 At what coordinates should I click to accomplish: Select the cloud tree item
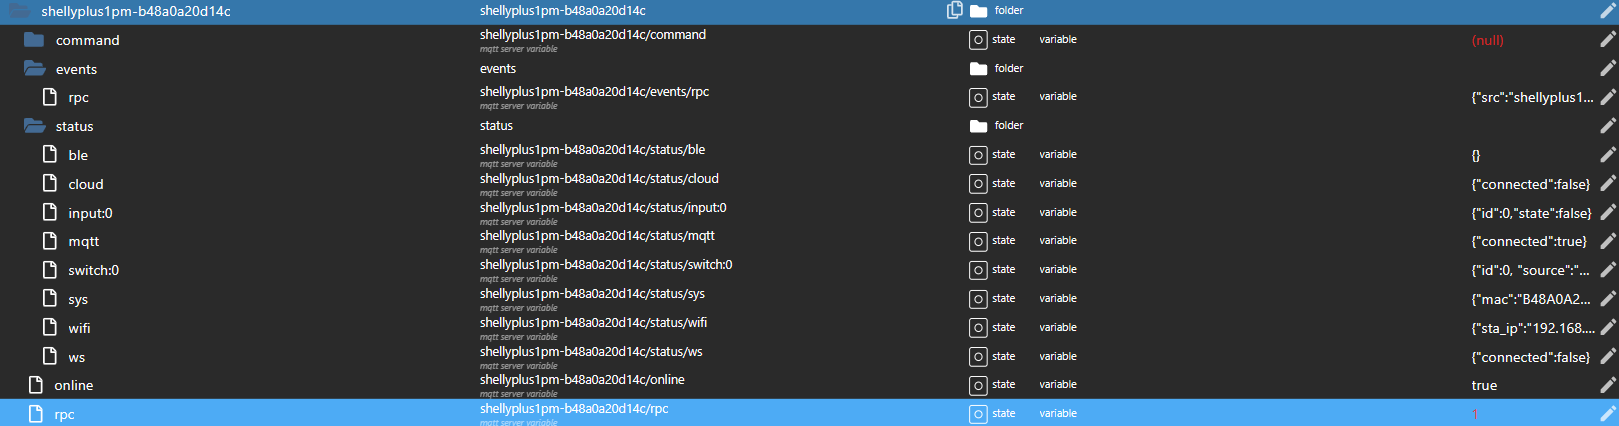pos(86,184)
